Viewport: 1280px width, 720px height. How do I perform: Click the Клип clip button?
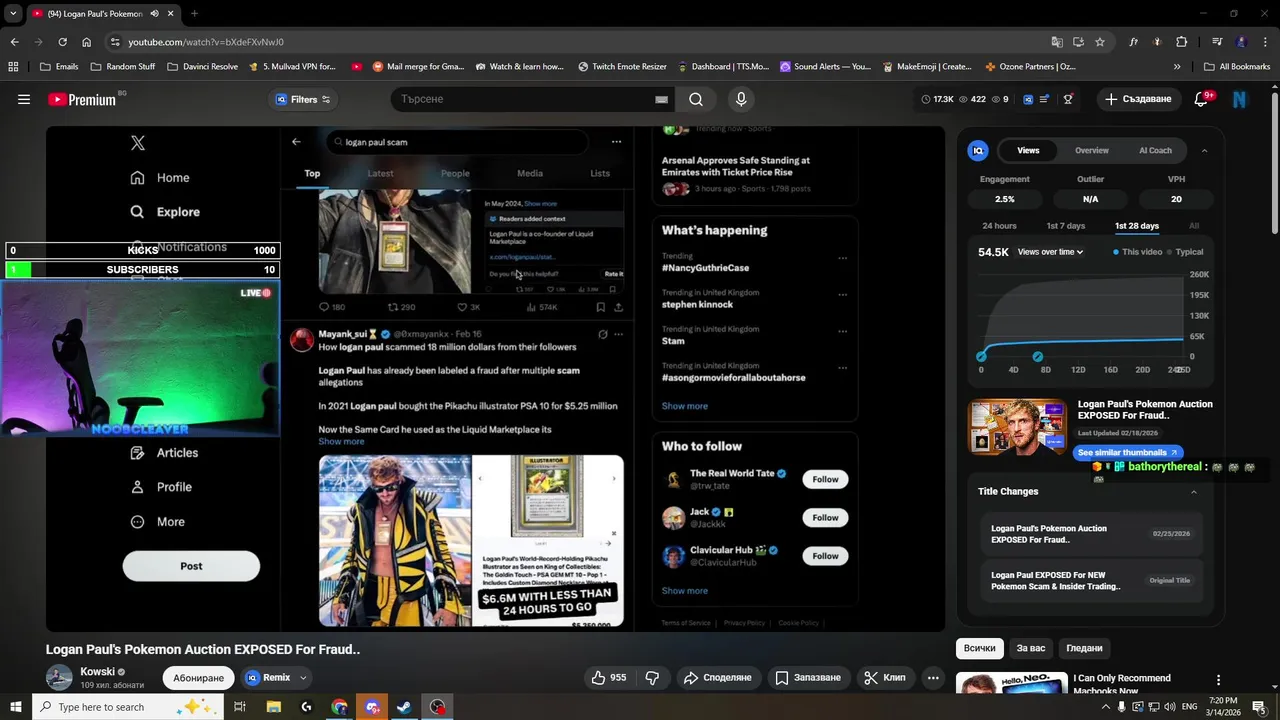(885, 677)
